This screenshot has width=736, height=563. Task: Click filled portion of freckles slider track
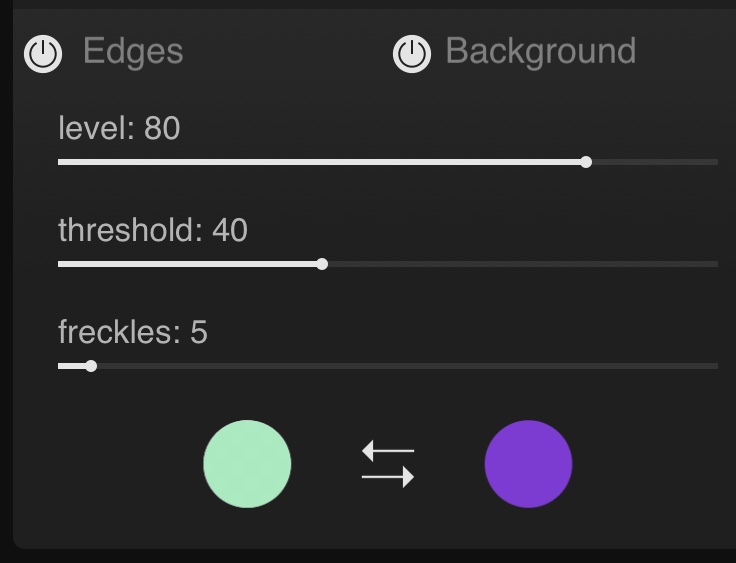point(72,366)
